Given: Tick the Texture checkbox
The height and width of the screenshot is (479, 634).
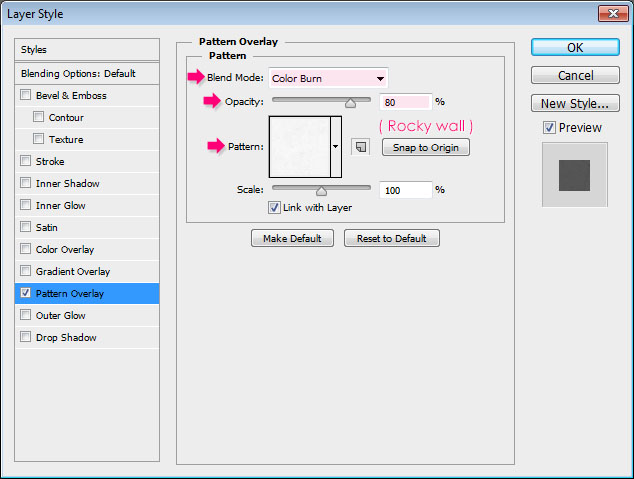Looking at the screenshot, I should click(x=38, y=139).
